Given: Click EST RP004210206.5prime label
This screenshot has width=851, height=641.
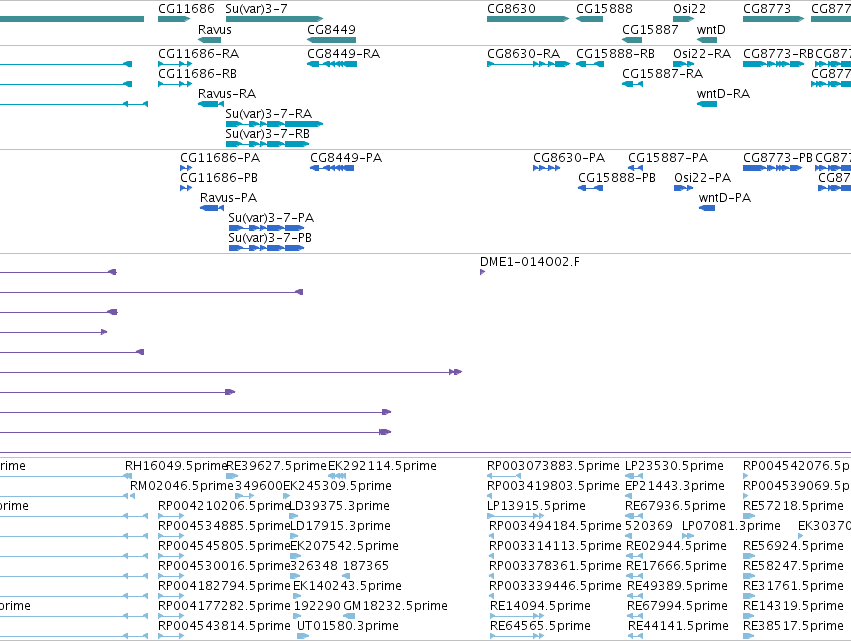Looking at the screenshot, I should pos(224,506).
